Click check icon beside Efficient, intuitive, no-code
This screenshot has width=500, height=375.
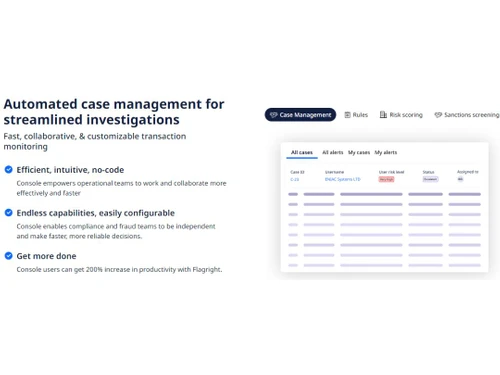click(x=8, y=170)
